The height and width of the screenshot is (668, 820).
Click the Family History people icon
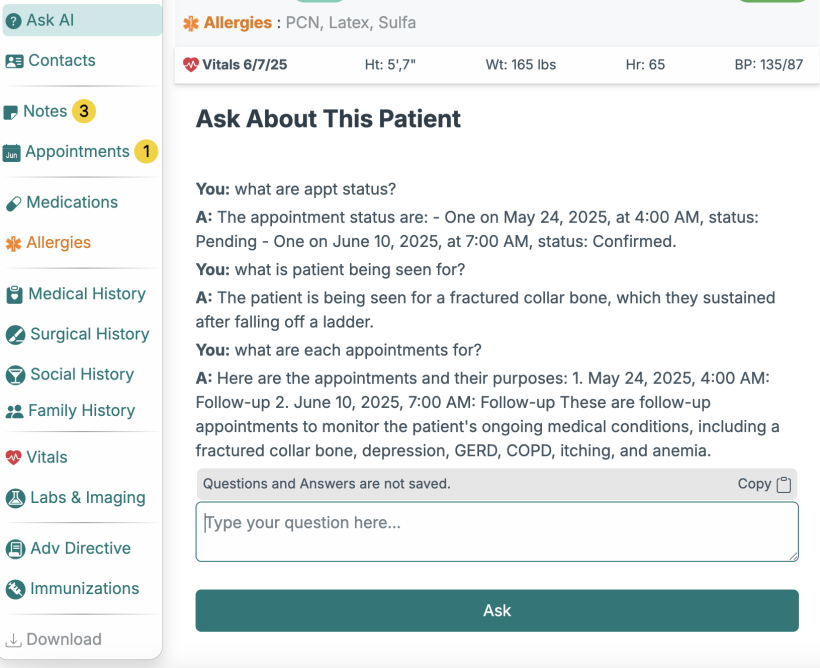15,411
